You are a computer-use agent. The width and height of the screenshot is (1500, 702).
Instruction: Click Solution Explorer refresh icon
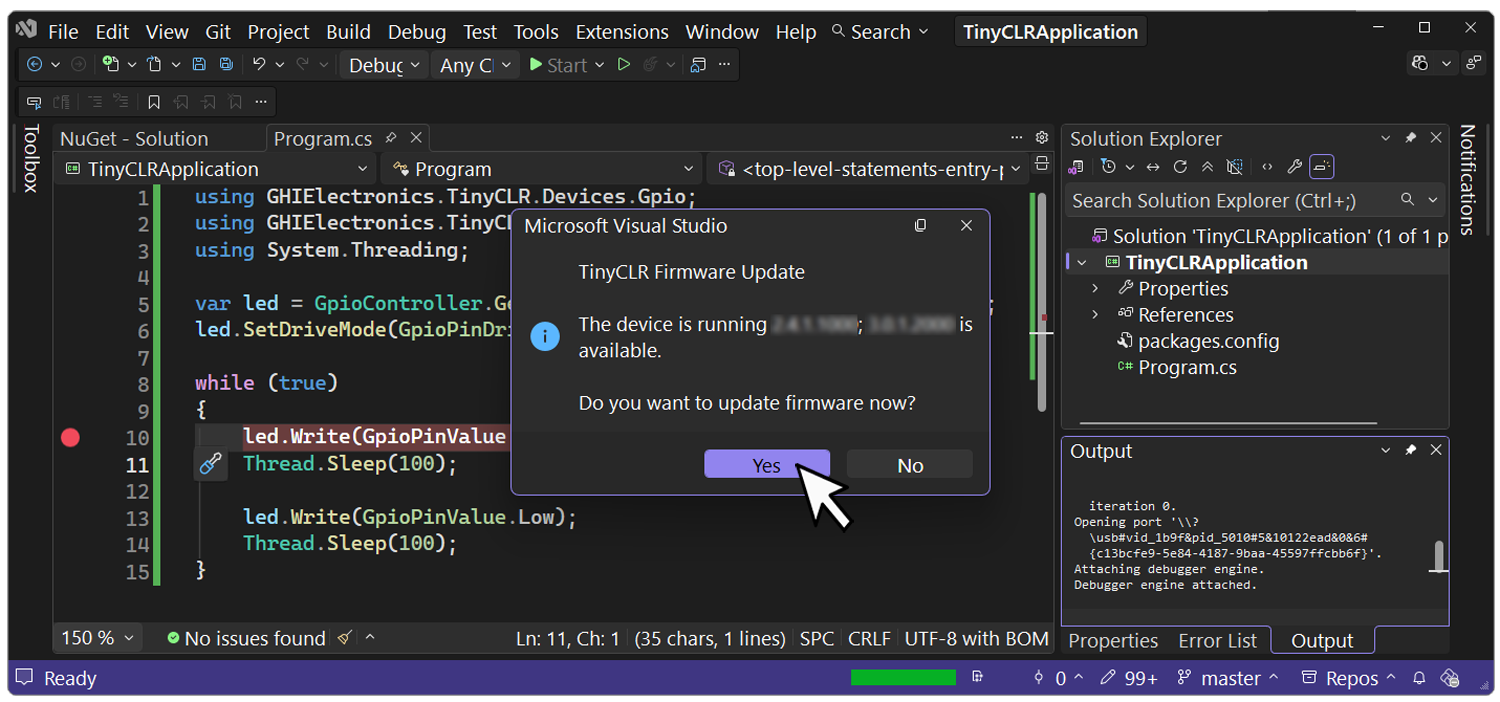pyautogui.click(x=1180, y=167)
